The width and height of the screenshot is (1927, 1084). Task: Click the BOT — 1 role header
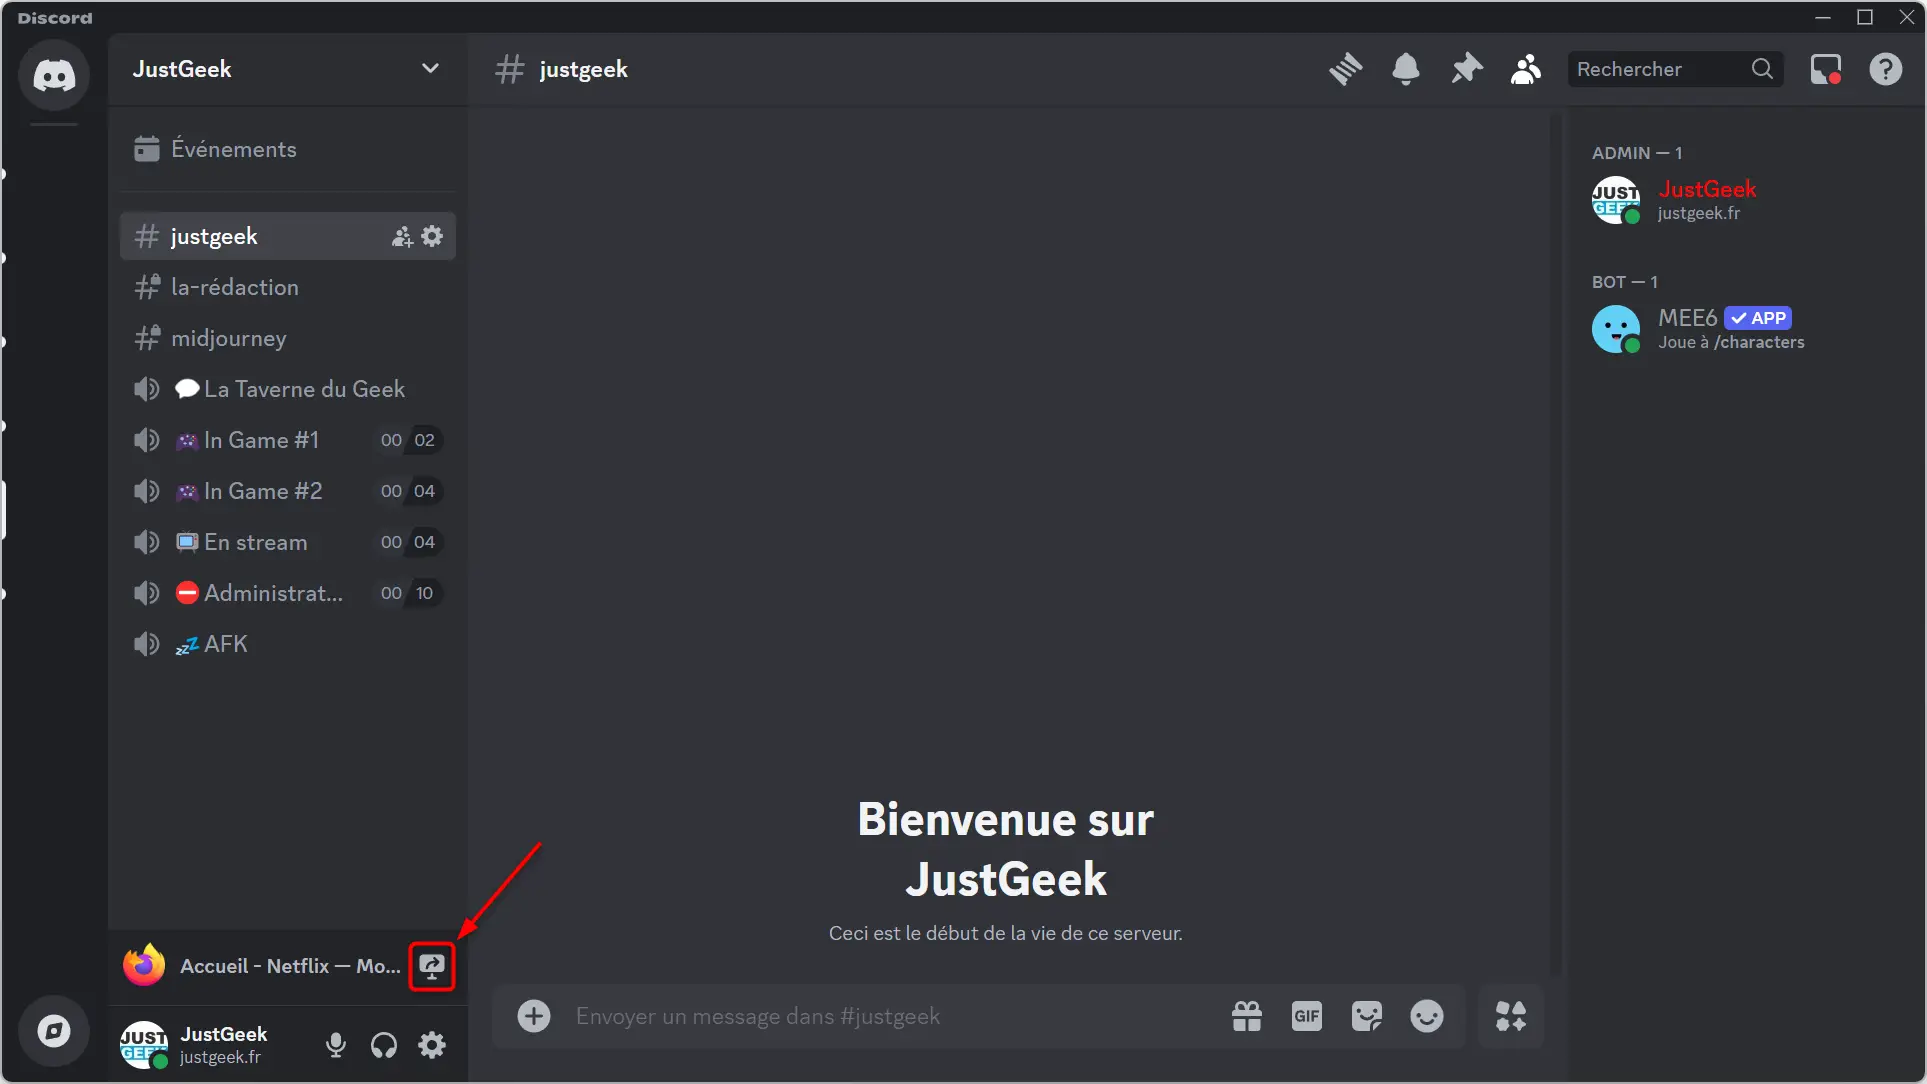click(x=1625, y=282)
